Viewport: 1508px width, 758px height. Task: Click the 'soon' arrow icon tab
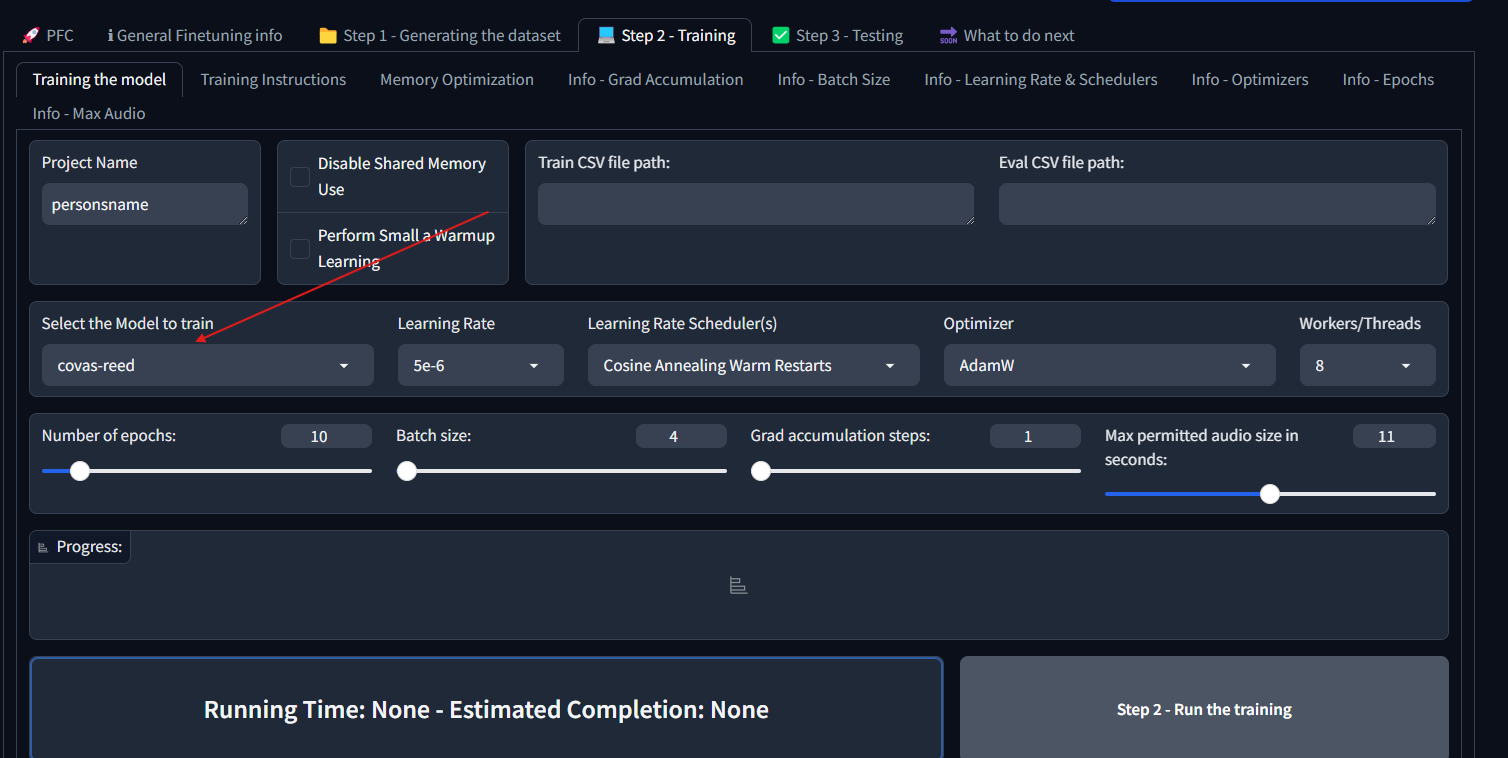pos(948,36)
